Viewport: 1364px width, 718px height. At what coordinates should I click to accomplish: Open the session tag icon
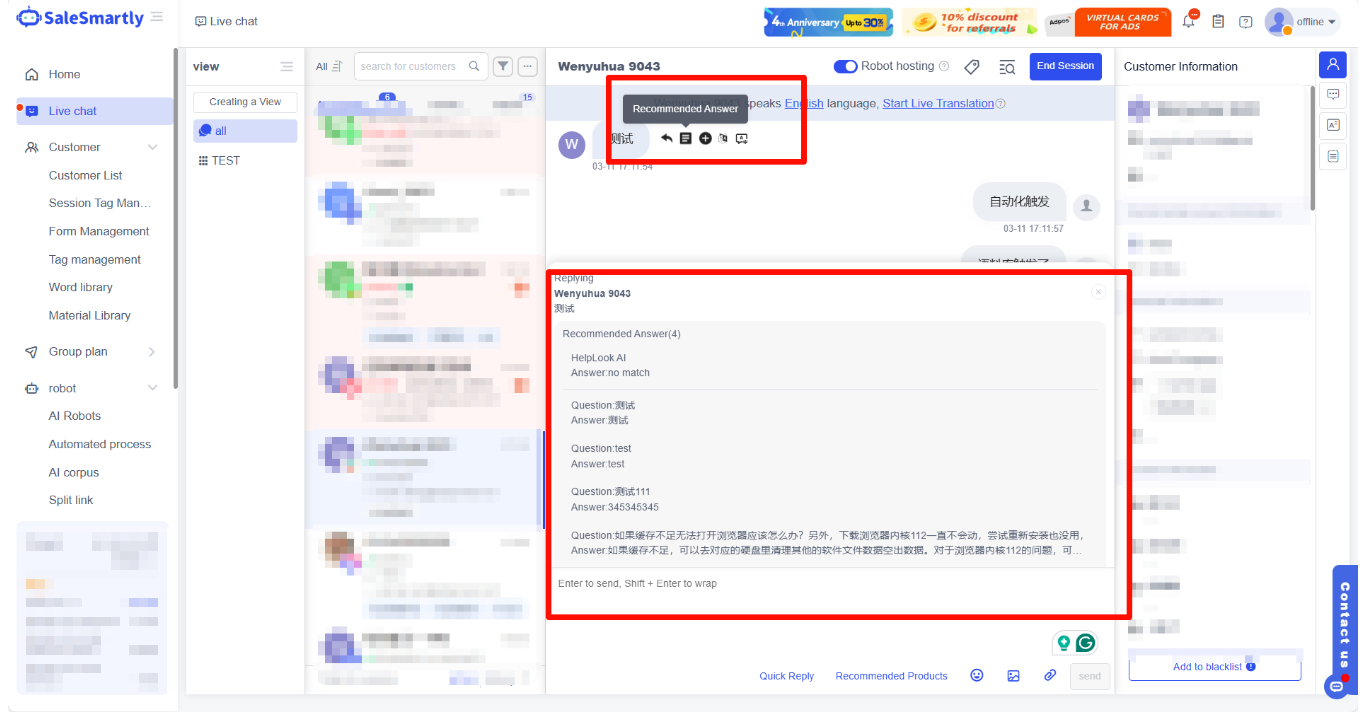click(x=972, y=67)
